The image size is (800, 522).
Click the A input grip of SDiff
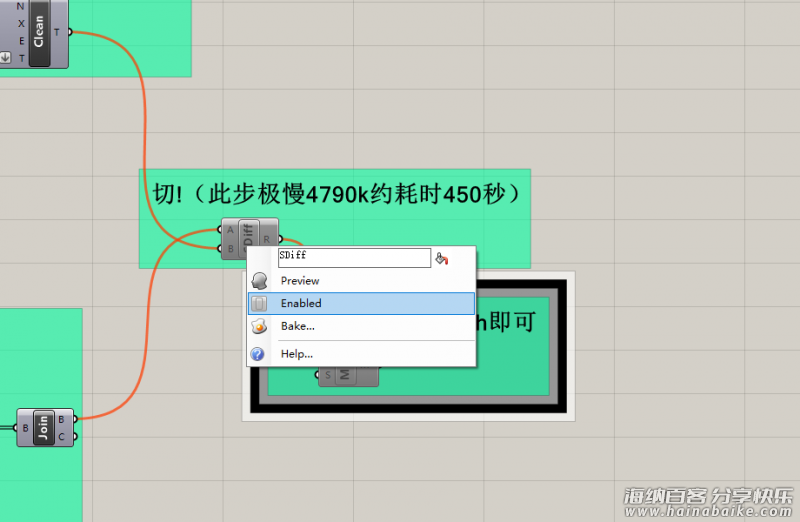[219, 230]
